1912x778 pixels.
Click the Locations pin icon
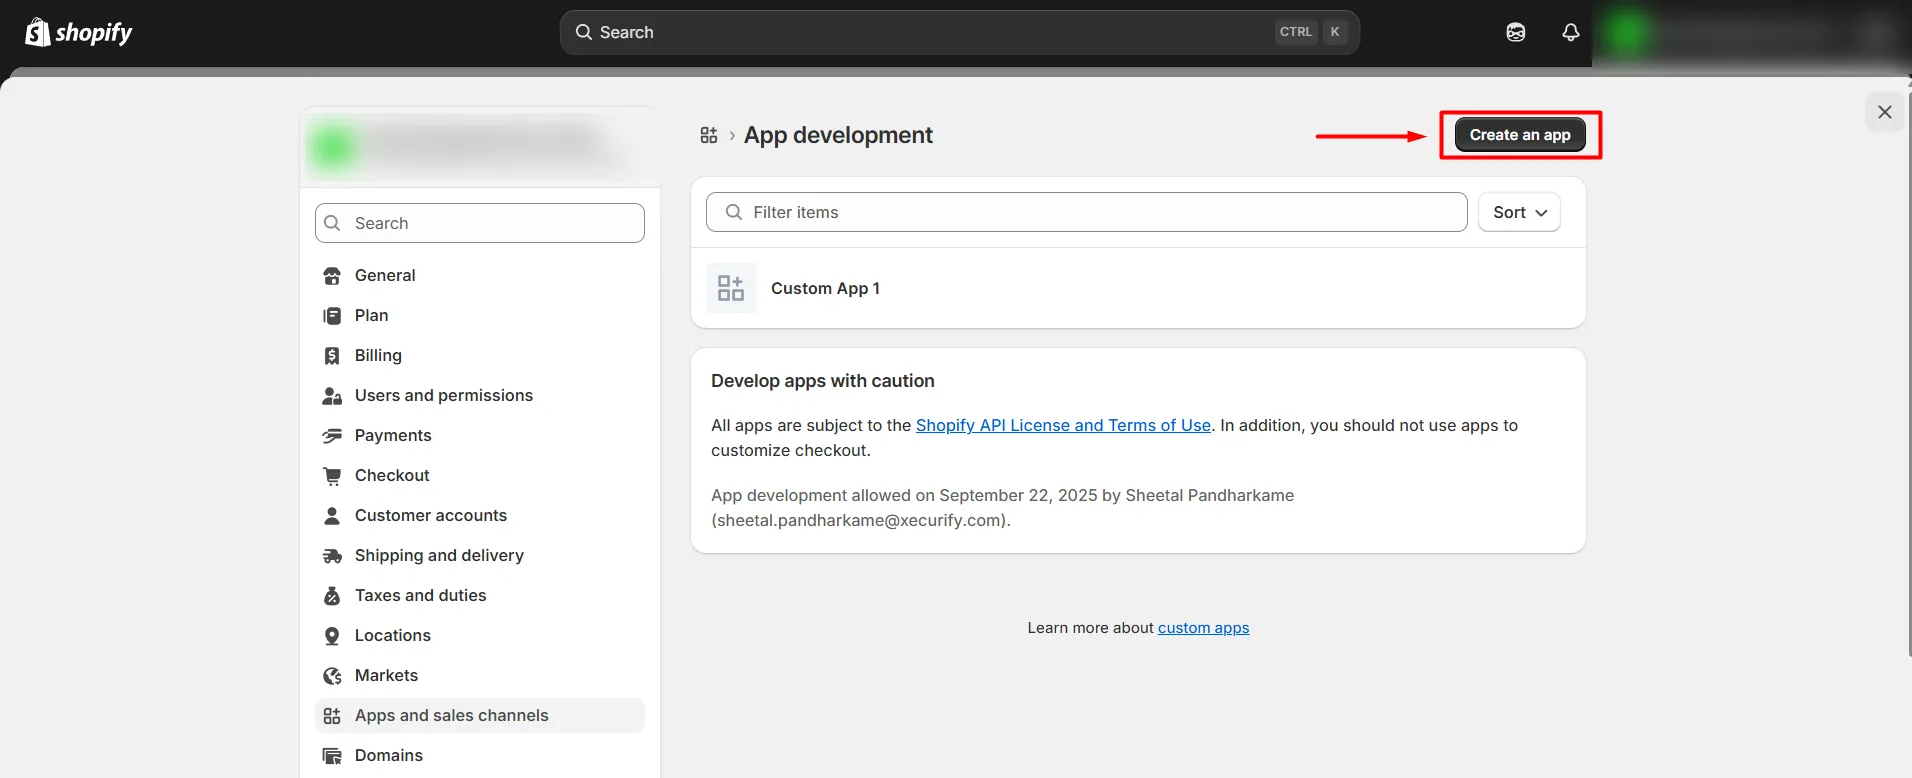pyautogui.click(x=332, y=636)
